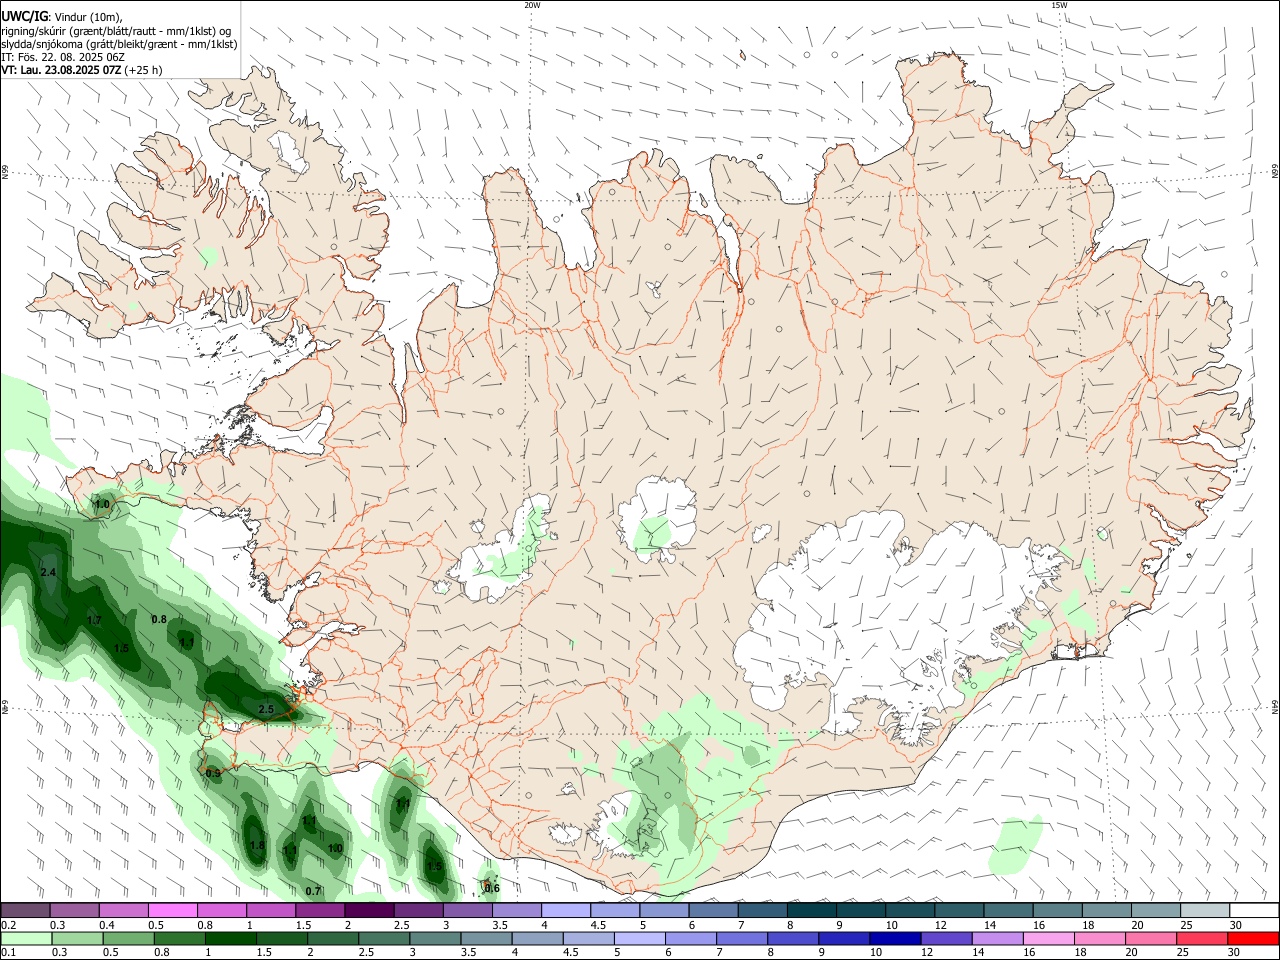This screenshot has height=960, width=1280.
Task: Click the 'slydda/snjókoma (grátt/bleikt/grænt' legend line
Action: [x=119, y=44]
